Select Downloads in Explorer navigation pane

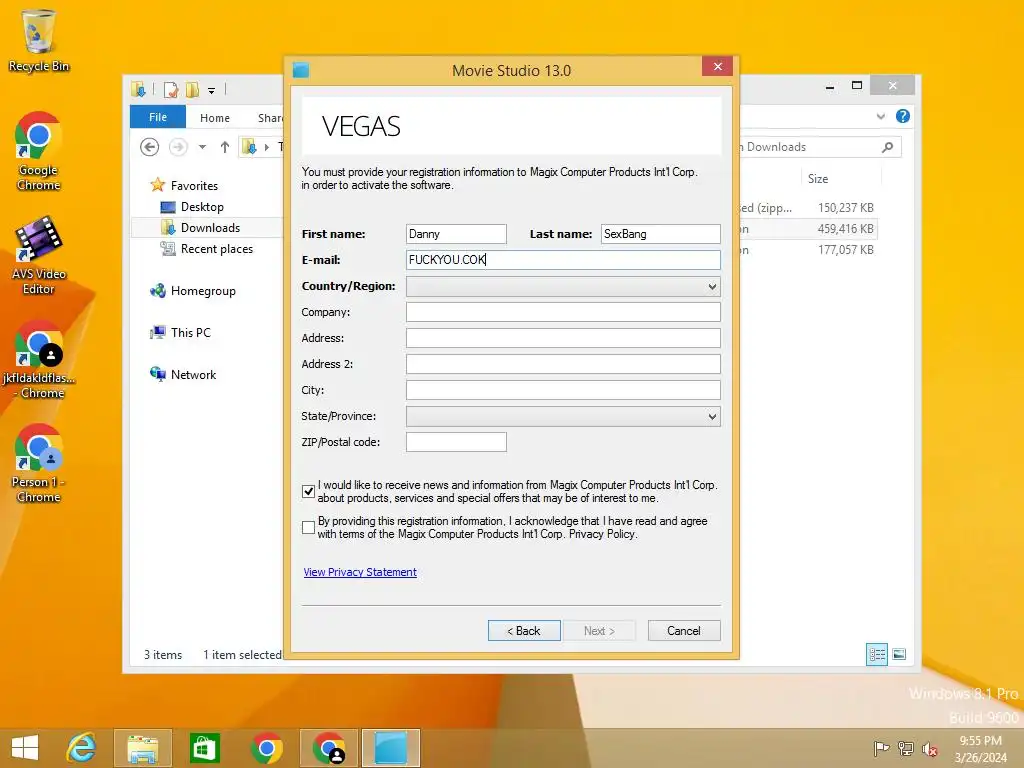[x=200, y=228]
